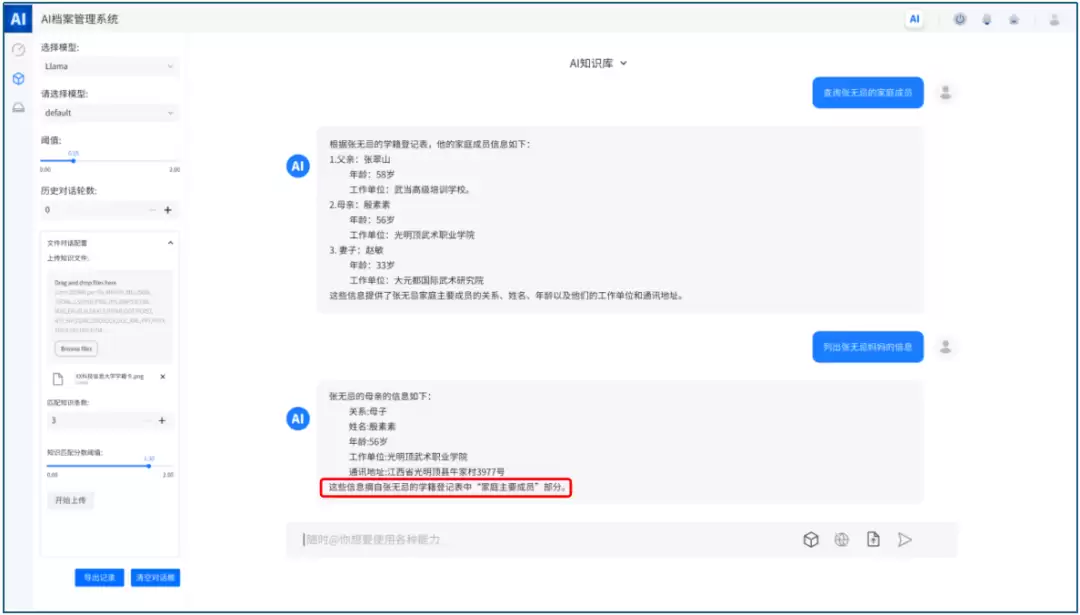Click the text 工作单位：武当高级培训学校

click(x=411, y=189)
